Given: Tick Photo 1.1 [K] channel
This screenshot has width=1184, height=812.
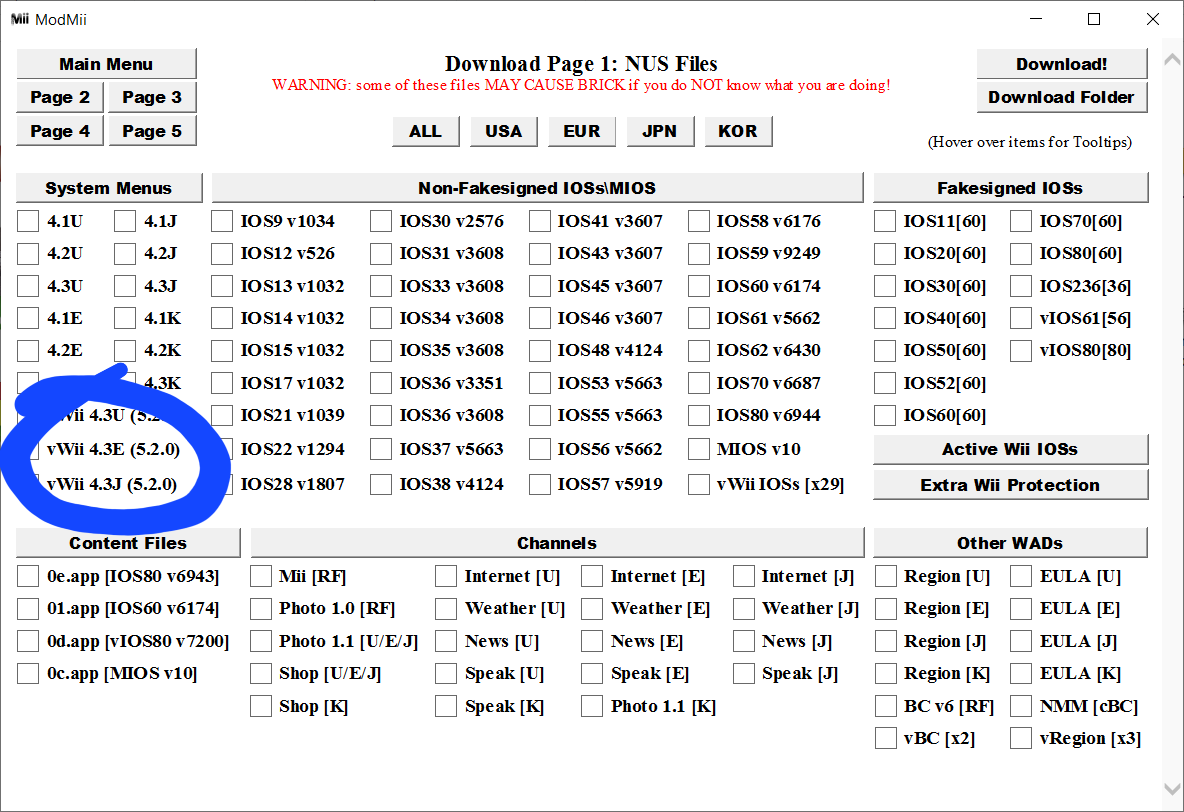Looking at the screenshot, I should [x=591, y=706].
